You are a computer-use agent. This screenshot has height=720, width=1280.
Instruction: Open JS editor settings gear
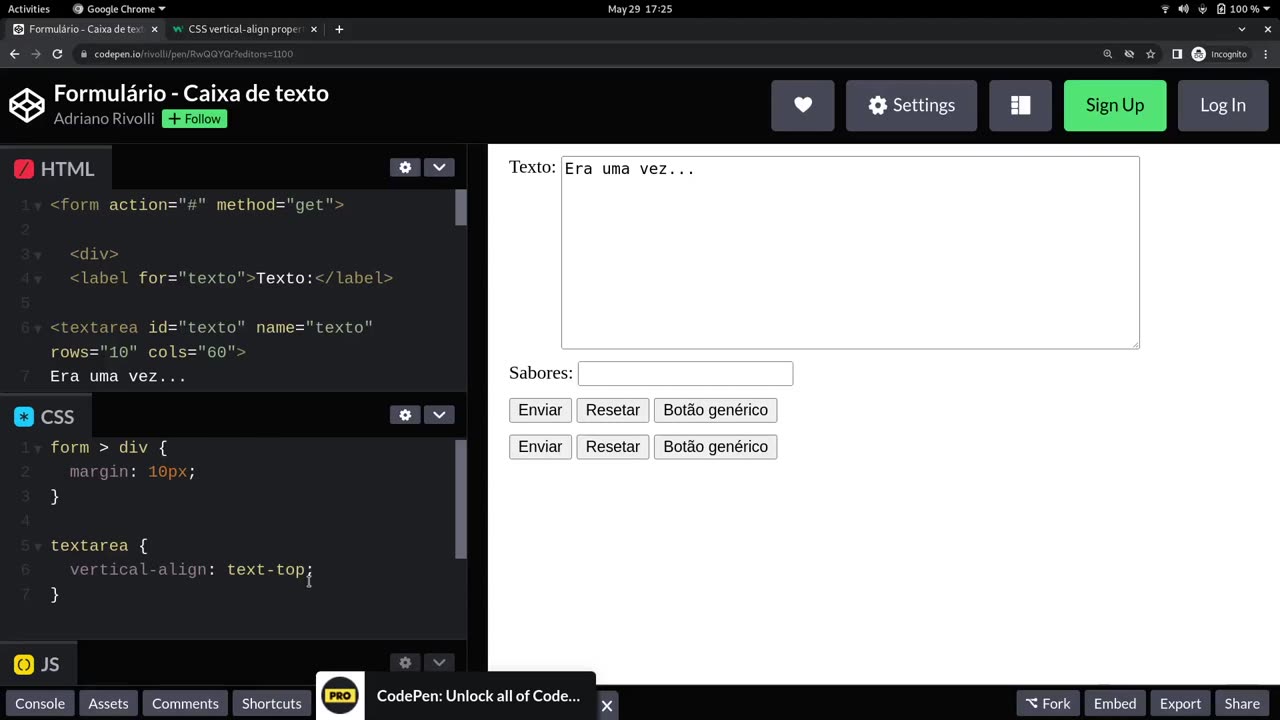click(x=405, y=662)
